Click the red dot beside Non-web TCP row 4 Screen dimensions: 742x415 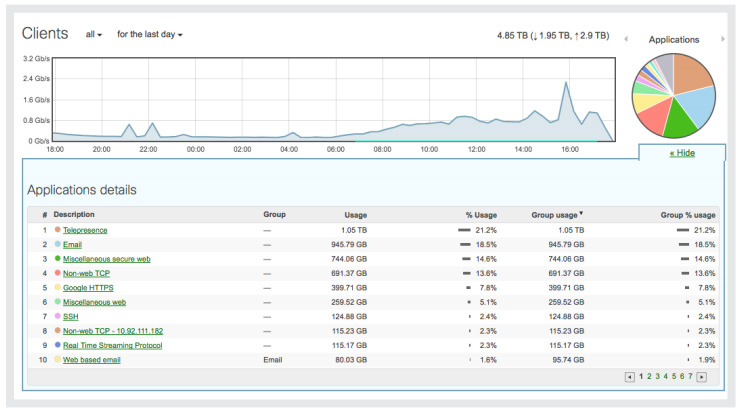pyautogui.click(x=57, y=273)
